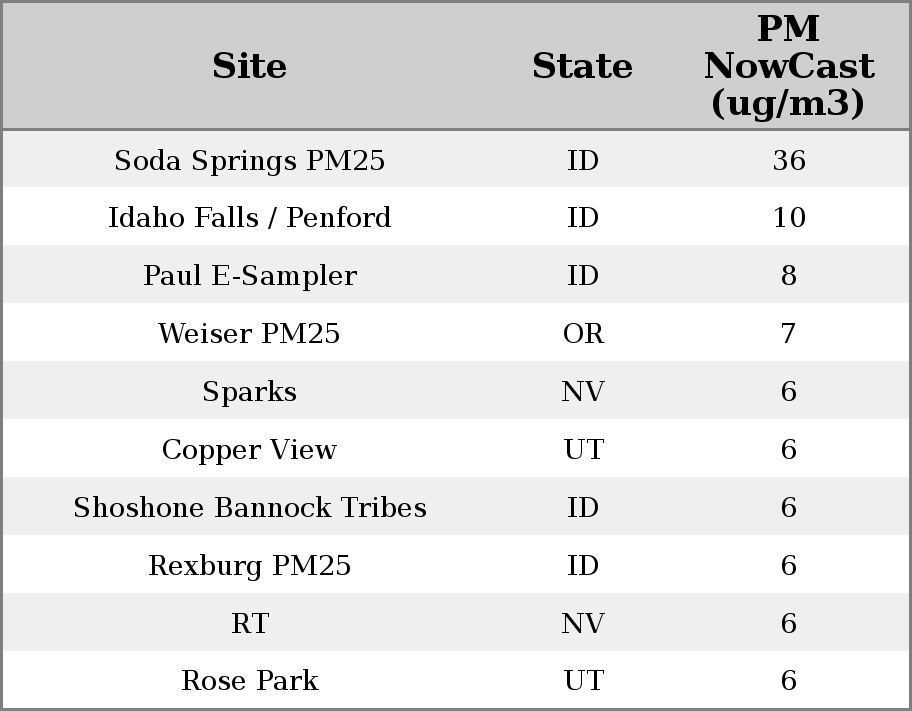Image resolution: width=912 pixels, height=711 pixels.
Task: Click NowCast value 8 for Paul E-Sampler
Action: 788,276
